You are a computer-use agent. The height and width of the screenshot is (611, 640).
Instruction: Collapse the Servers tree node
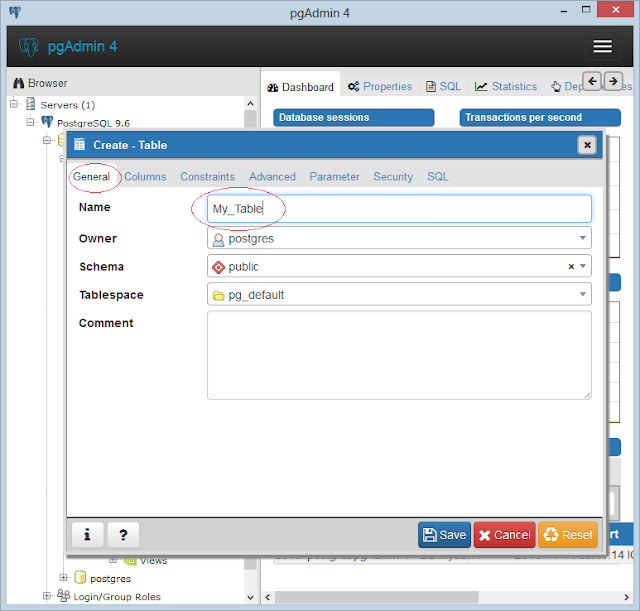[x=14, y=104]
